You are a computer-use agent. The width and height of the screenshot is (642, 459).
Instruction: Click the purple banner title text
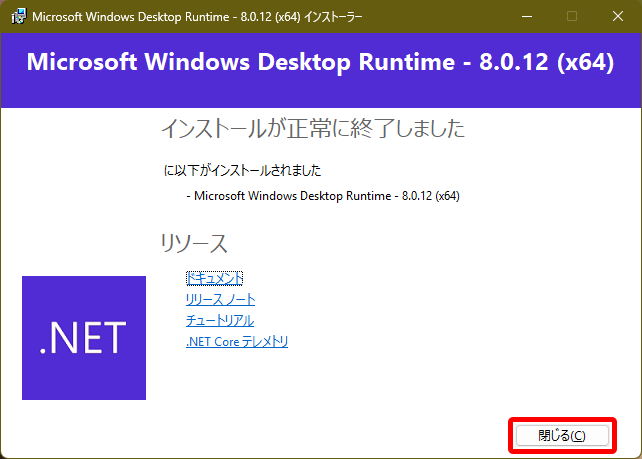(x=321, y=62)
